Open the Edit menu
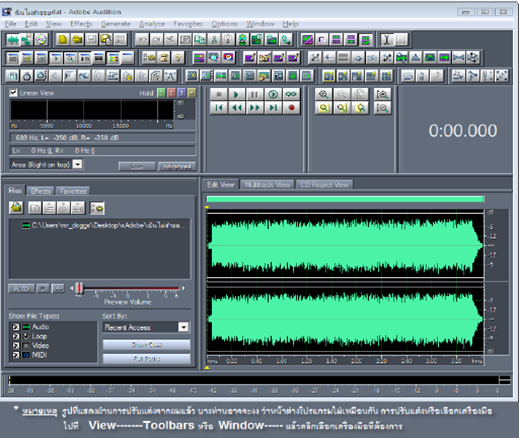The width and height of the screenshot is (519, 438). [31, 24]
